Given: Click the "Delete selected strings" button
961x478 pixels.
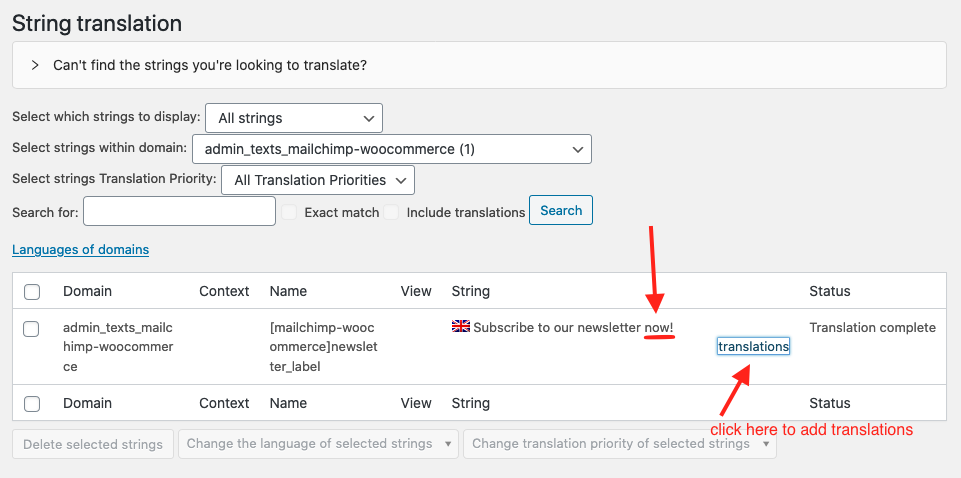Looking at the screenshot, I should click(93, 444).
